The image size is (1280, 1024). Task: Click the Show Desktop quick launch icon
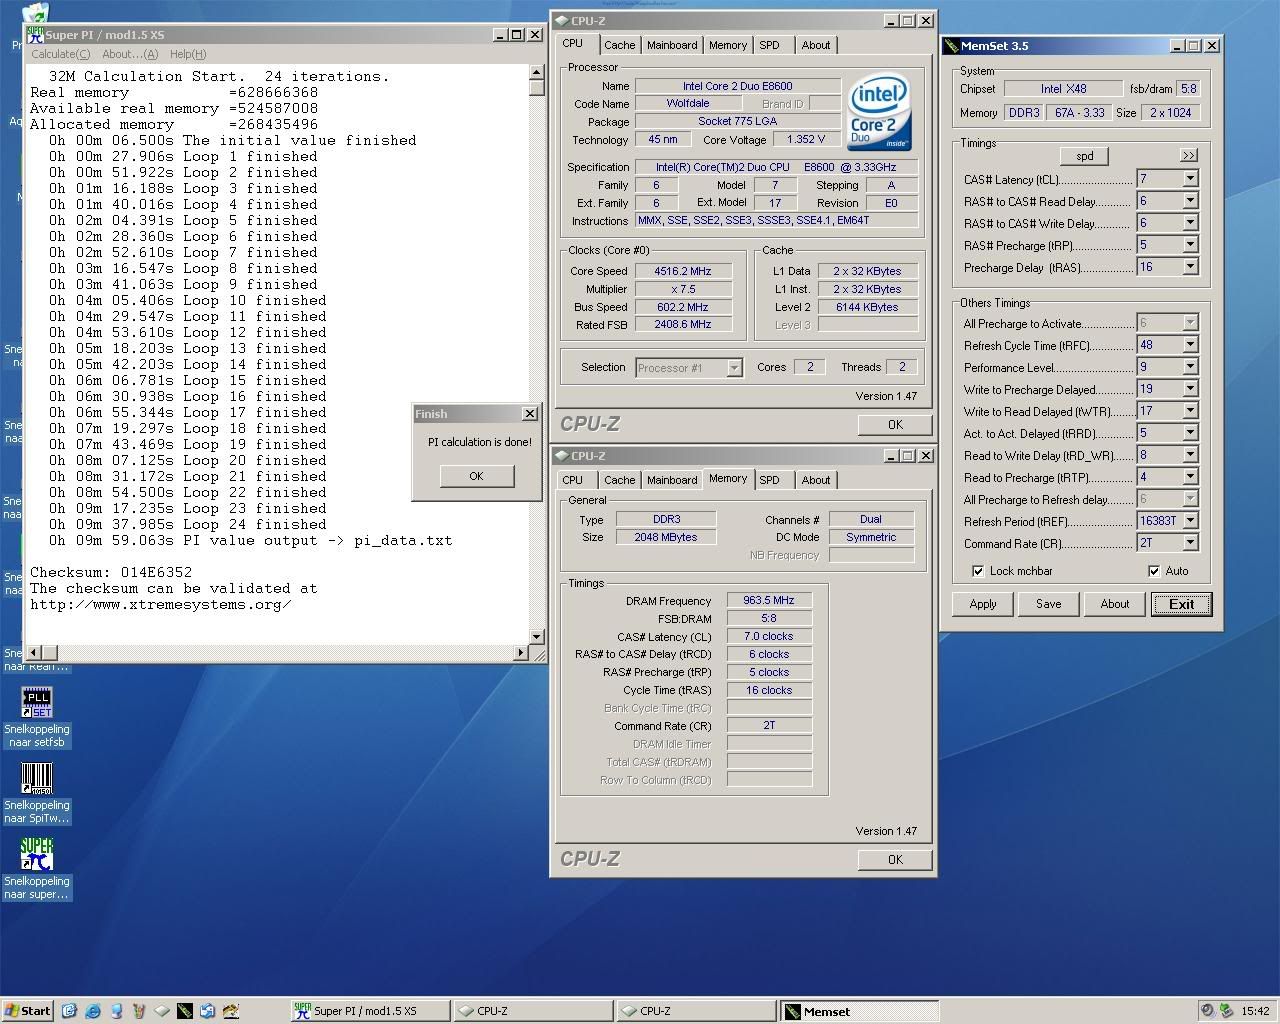(x=69, y=1011)
